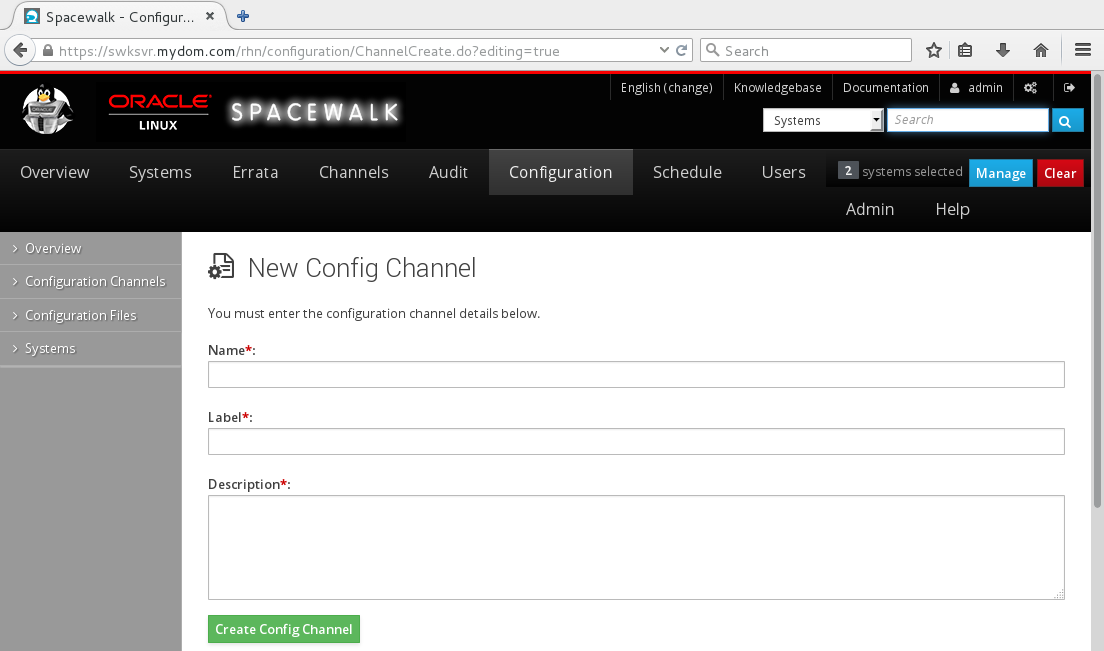Open the Channels main menu

click(x=353, y=172)
